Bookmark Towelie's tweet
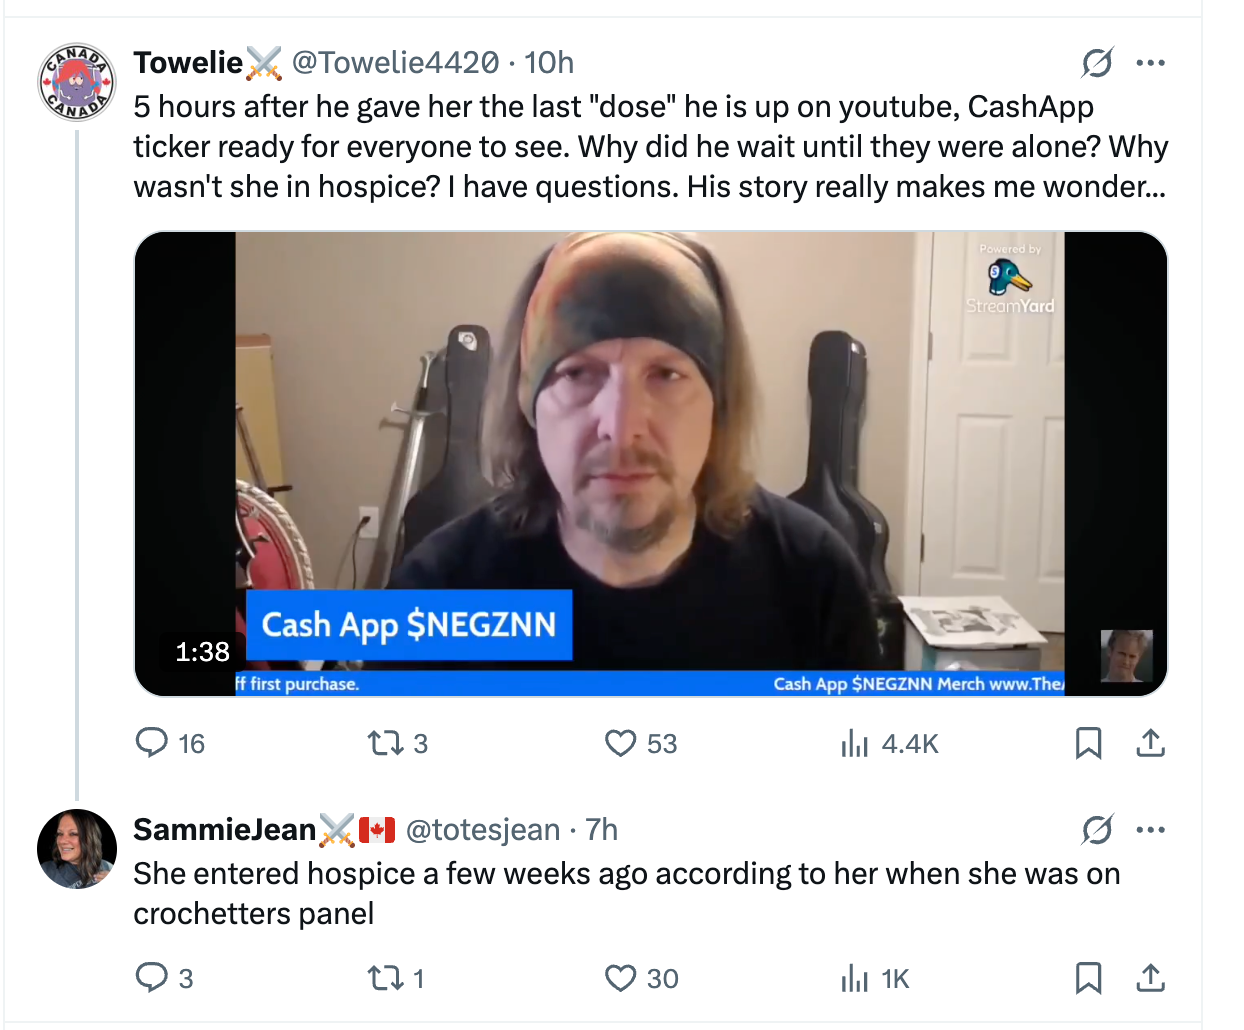The height and width of the screenshot is (1030, 1244). [x=1088, y=743]
